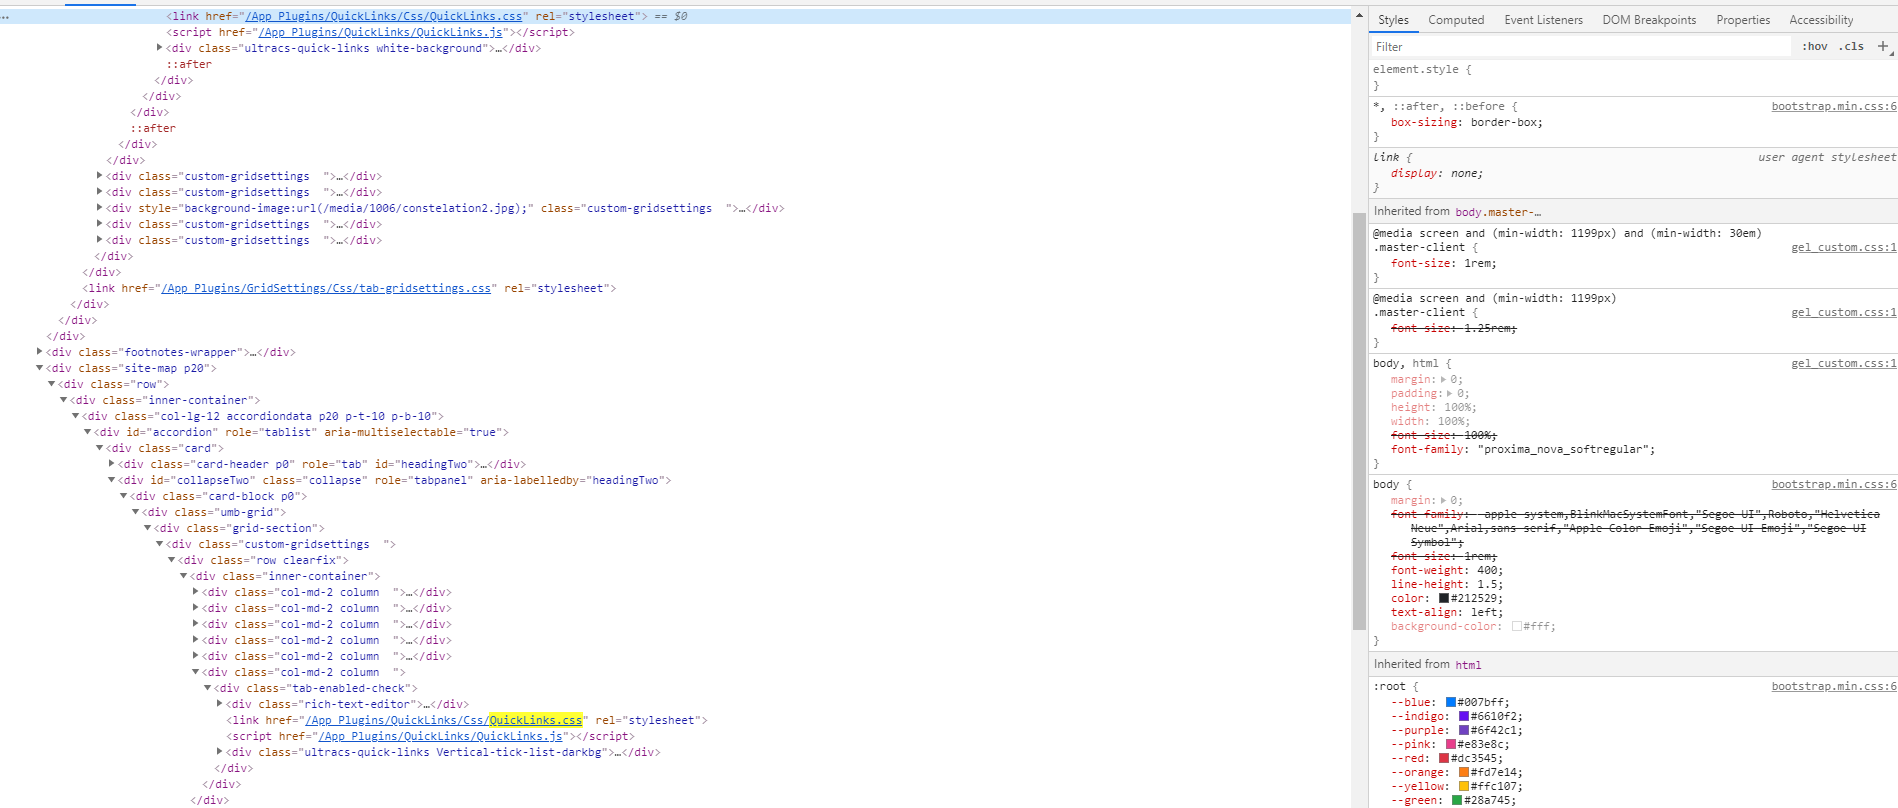This screenshot has width=1898, height=808.
Task: Select the card-block p0 div row
Action: coord(219,496)
